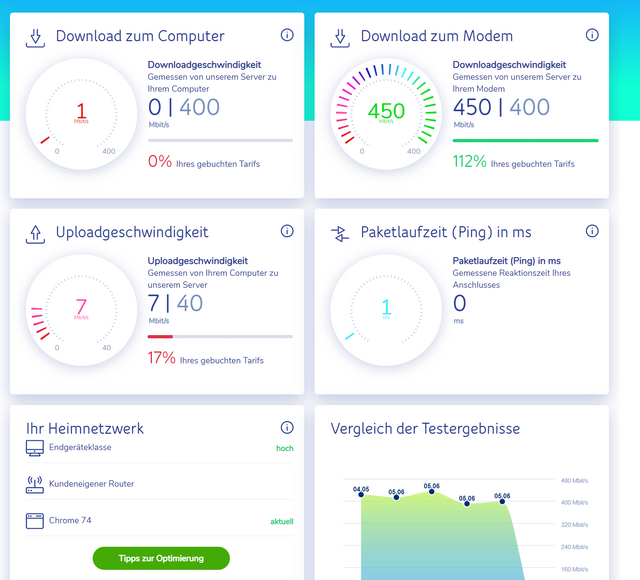Click the green 'aktuell' status label

[281, 521]
